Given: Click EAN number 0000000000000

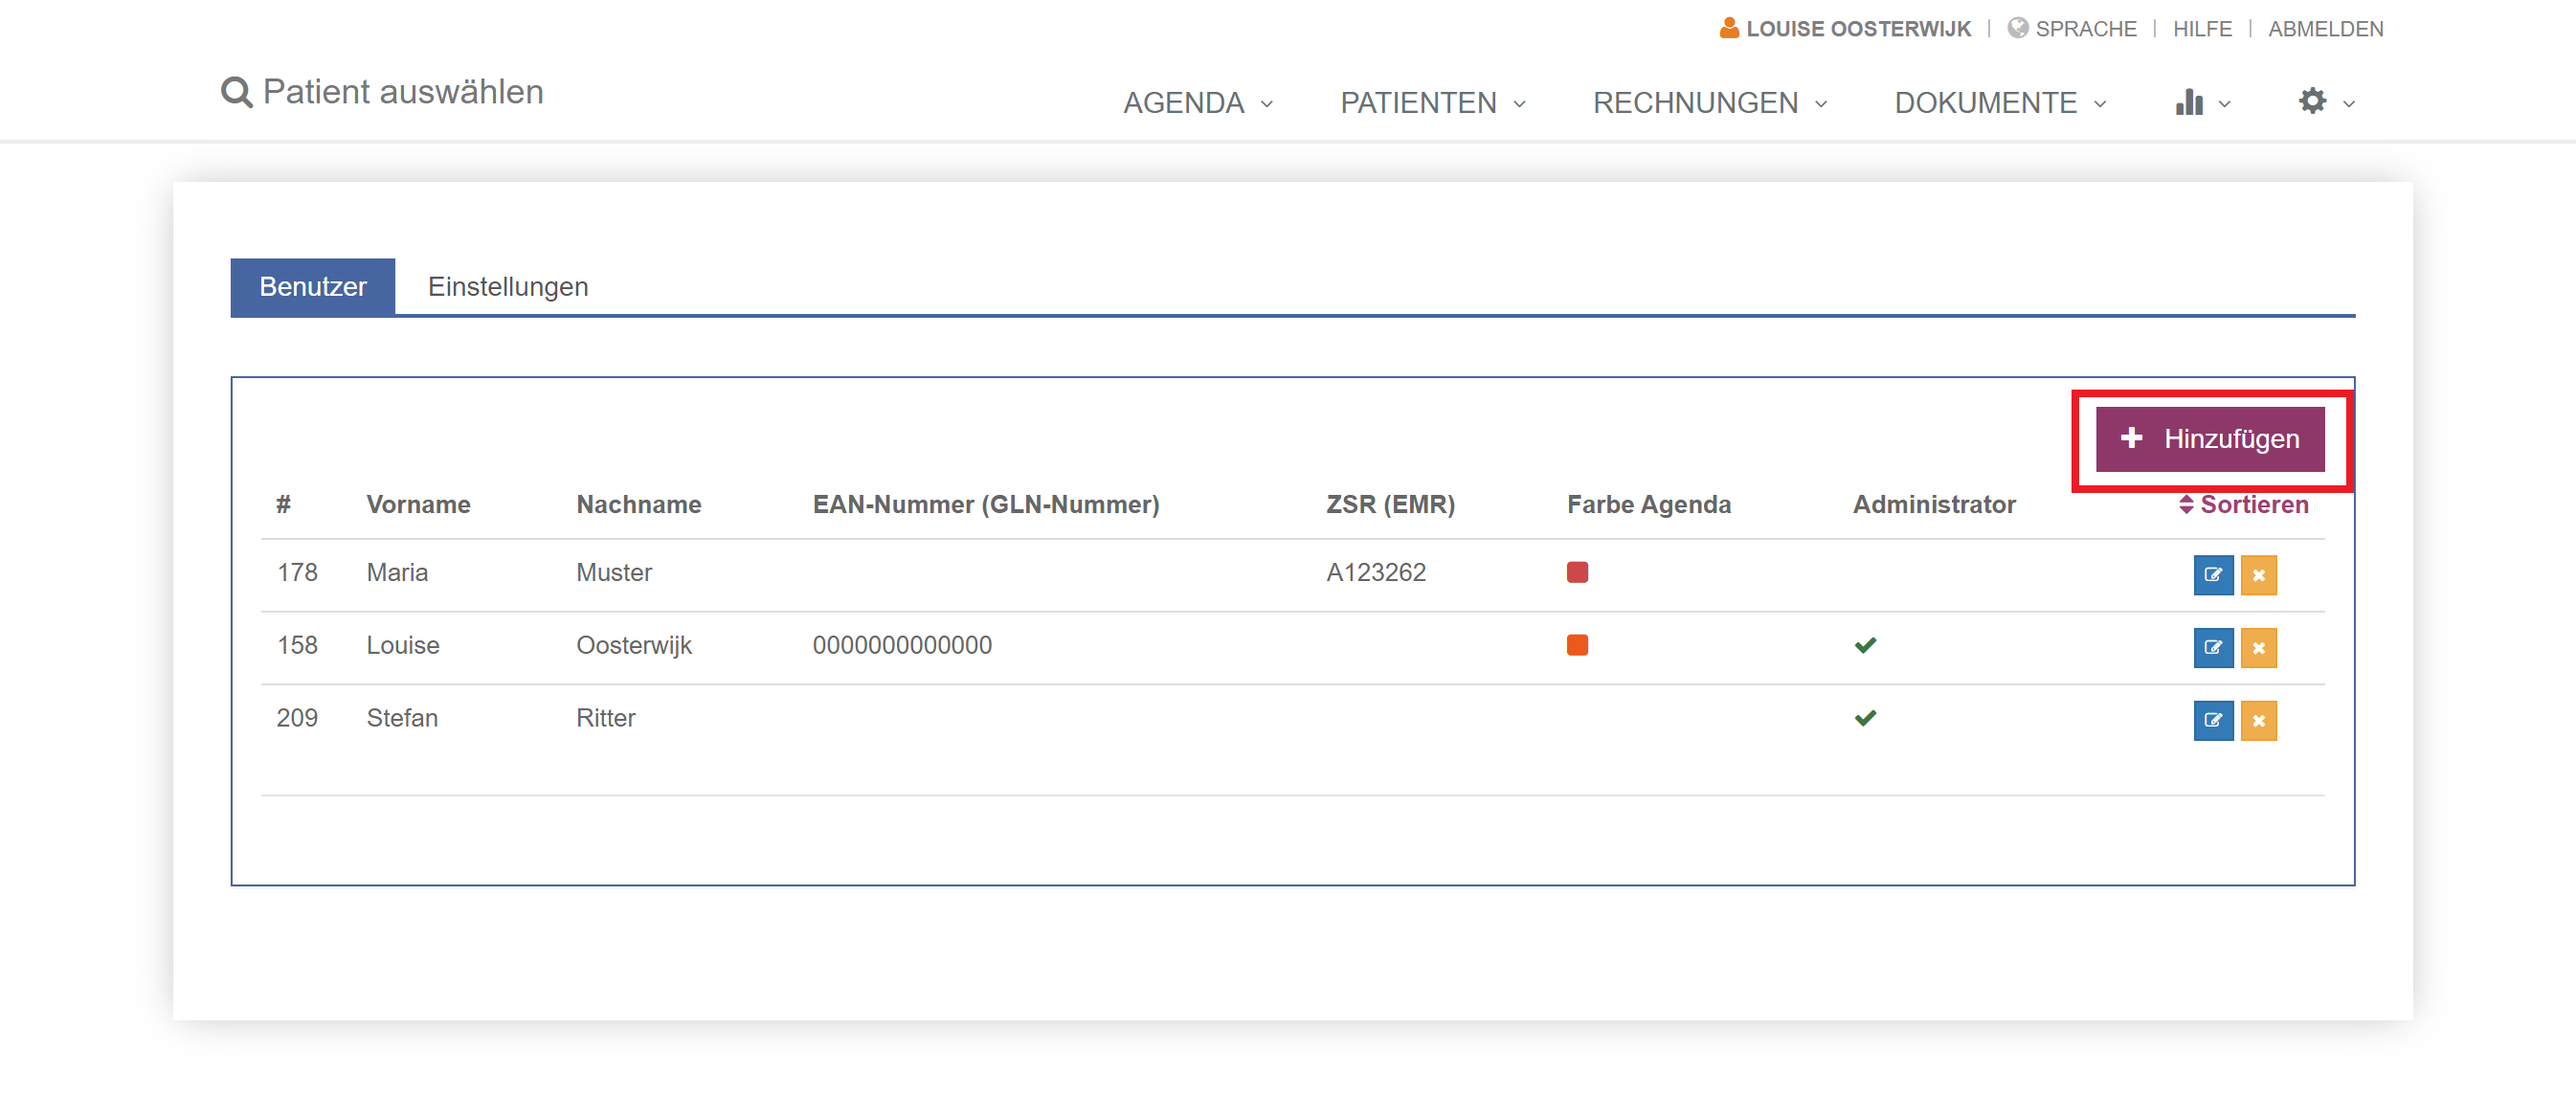Looking at the screenshot, I should [x=902, y=646].
